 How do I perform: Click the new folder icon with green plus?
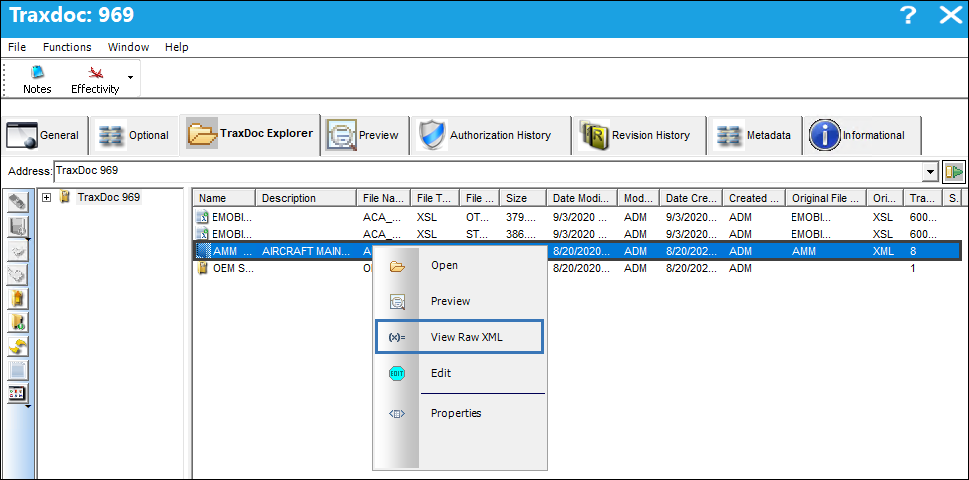tap(17, 322)
